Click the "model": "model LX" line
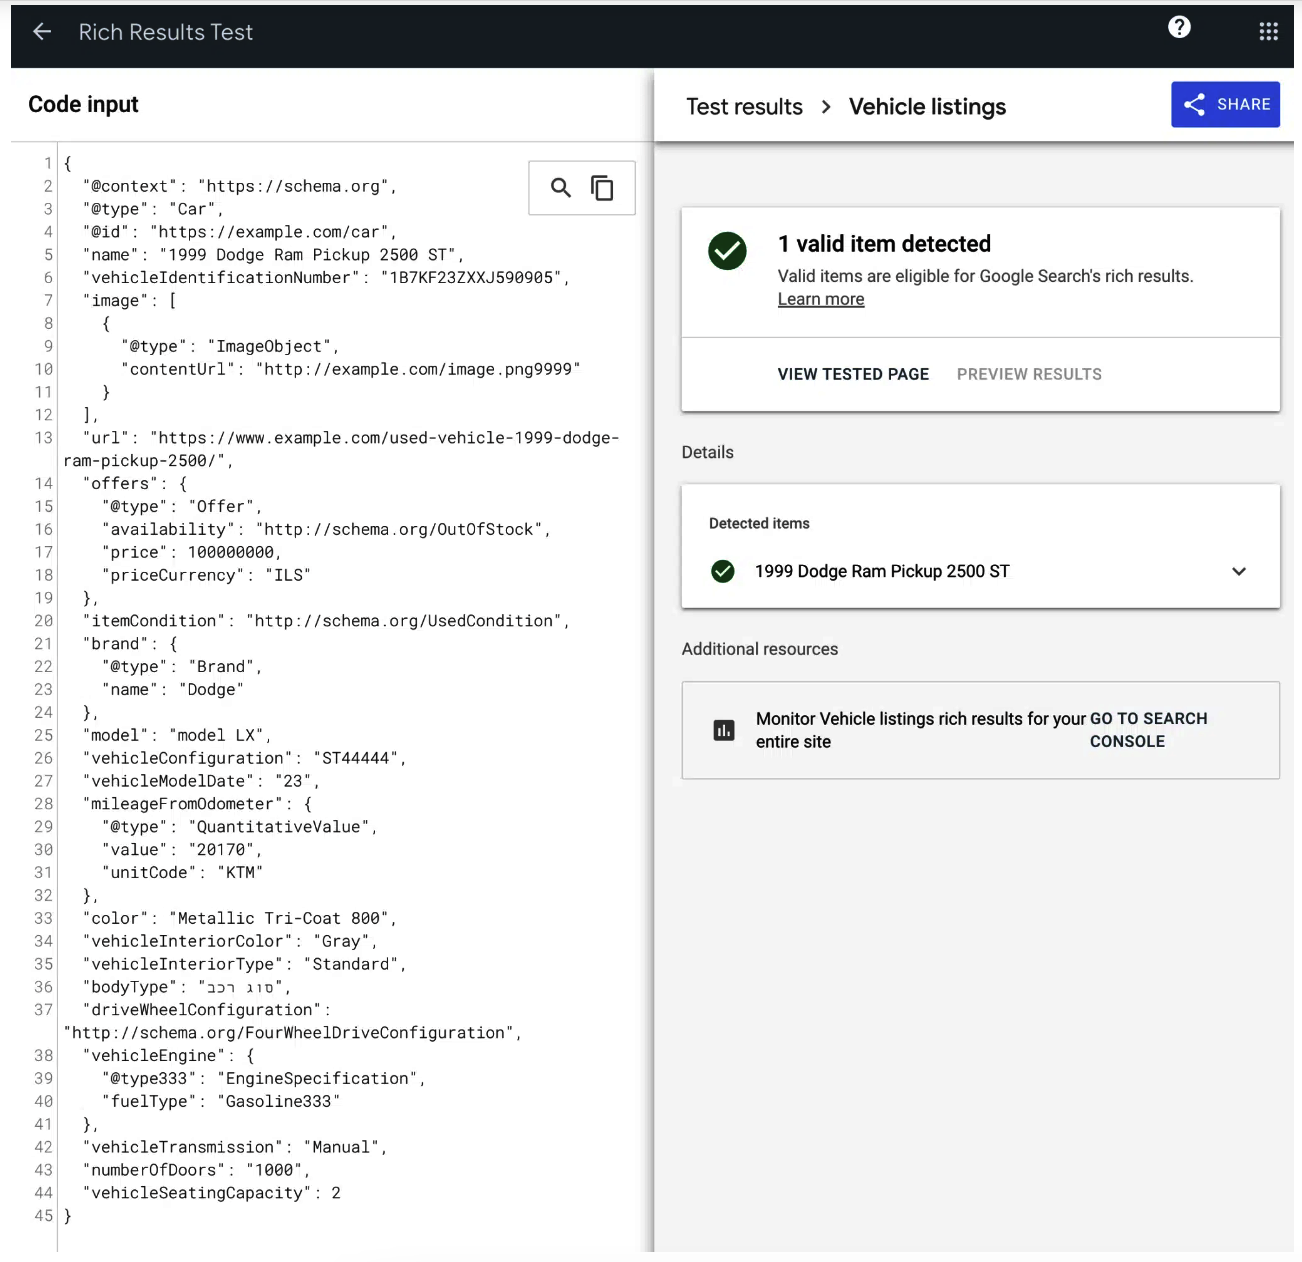 tap(177, 735)
